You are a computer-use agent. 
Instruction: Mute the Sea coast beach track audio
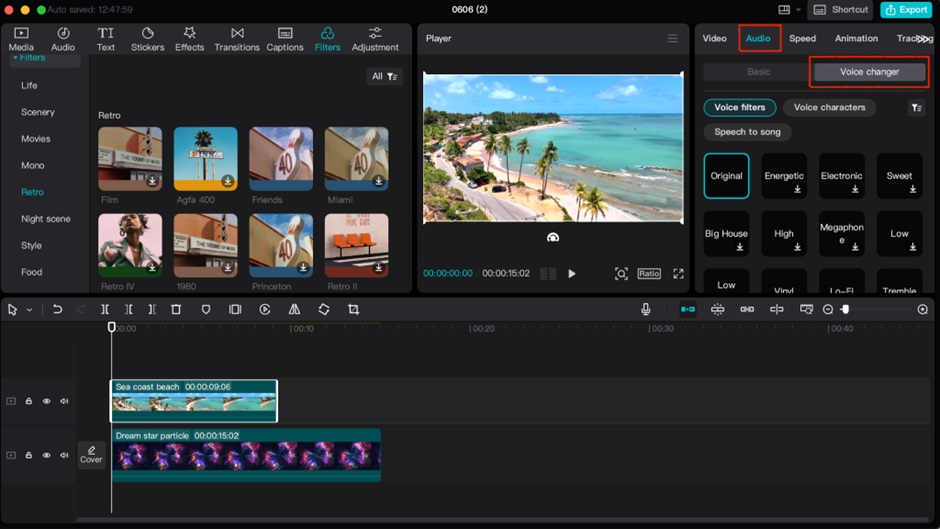[x=64, y=401]
